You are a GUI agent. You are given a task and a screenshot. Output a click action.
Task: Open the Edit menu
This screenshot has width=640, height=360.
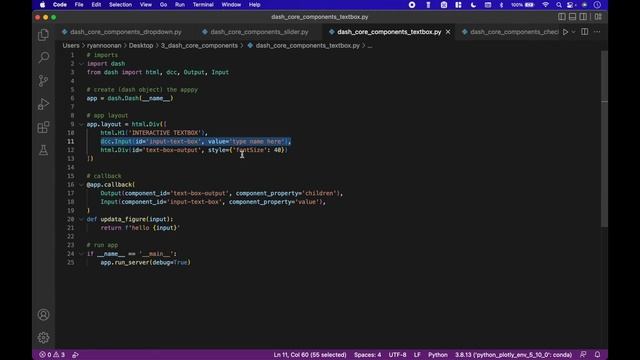point(96,5)
